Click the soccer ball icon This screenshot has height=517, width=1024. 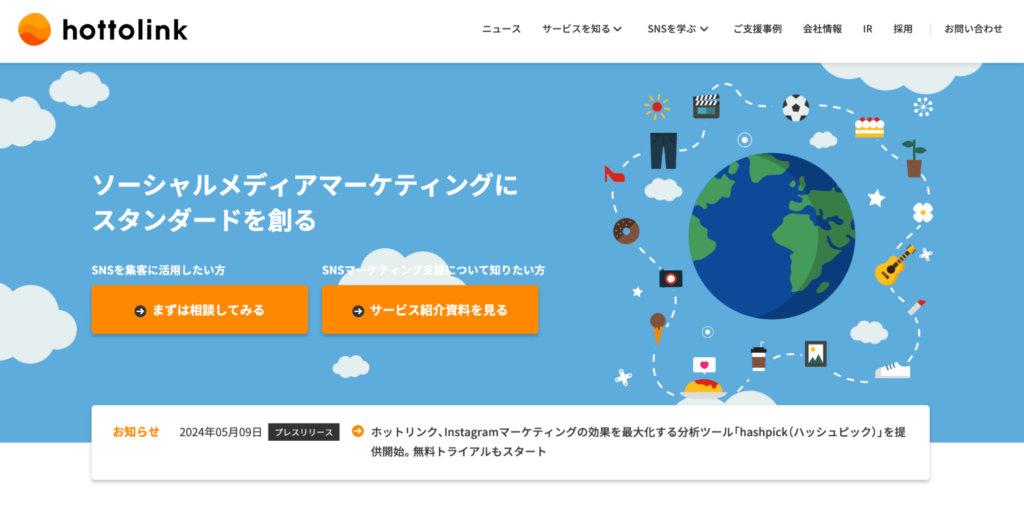point(796,107)
